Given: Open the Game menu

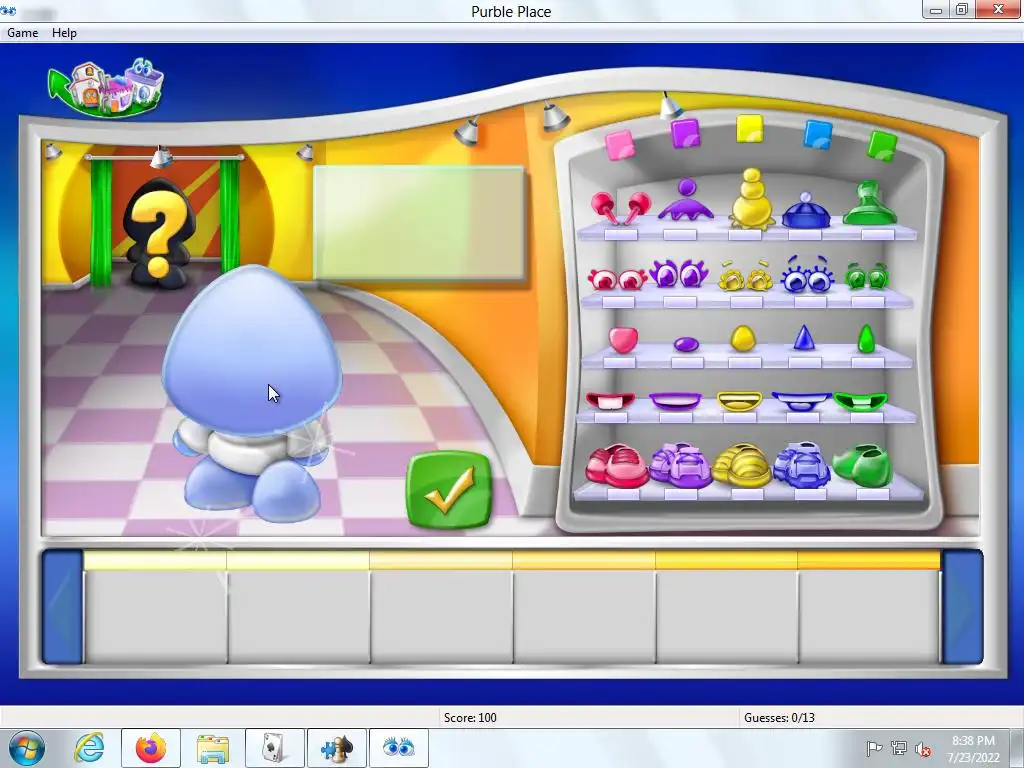Looking at the screenshot, I should click(22, 33).
